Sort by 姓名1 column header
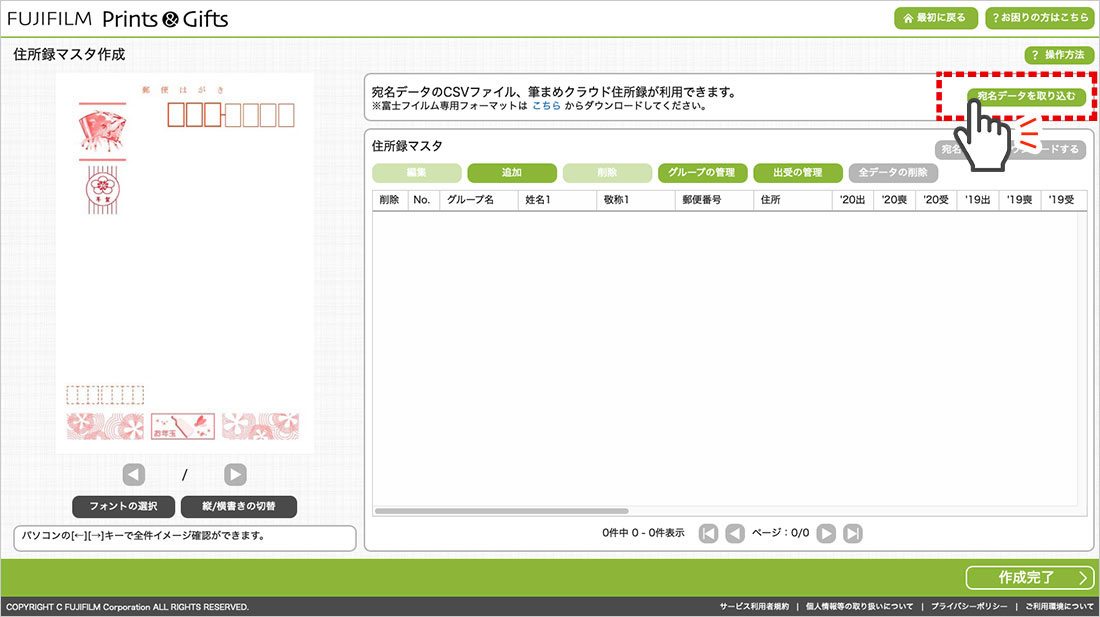Screen dimensions: 1100x617 pyautogui.click(x=557, y=200)
